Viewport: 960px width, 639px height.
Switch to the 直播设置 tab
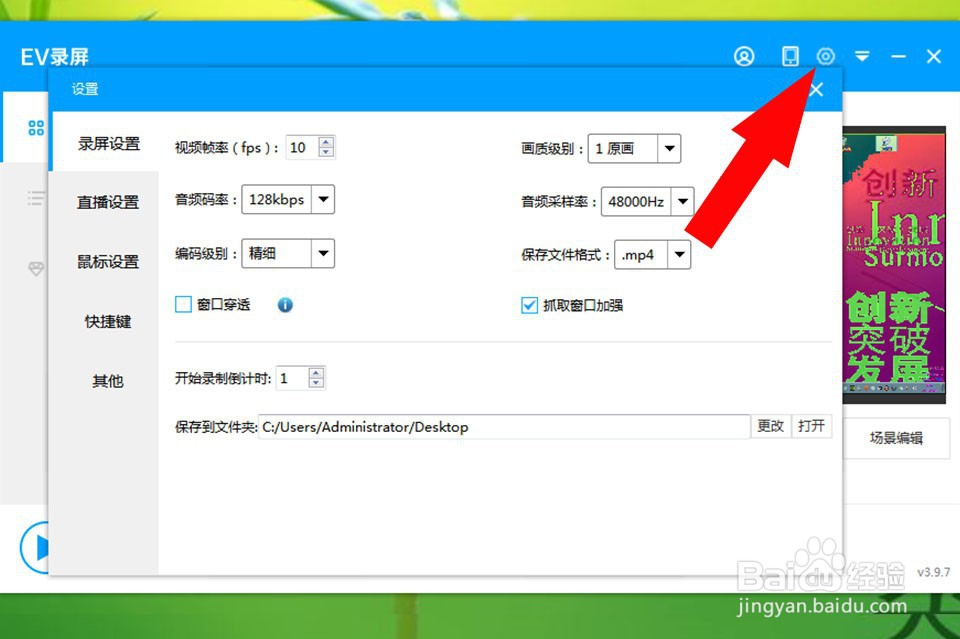tap(108, 202)
